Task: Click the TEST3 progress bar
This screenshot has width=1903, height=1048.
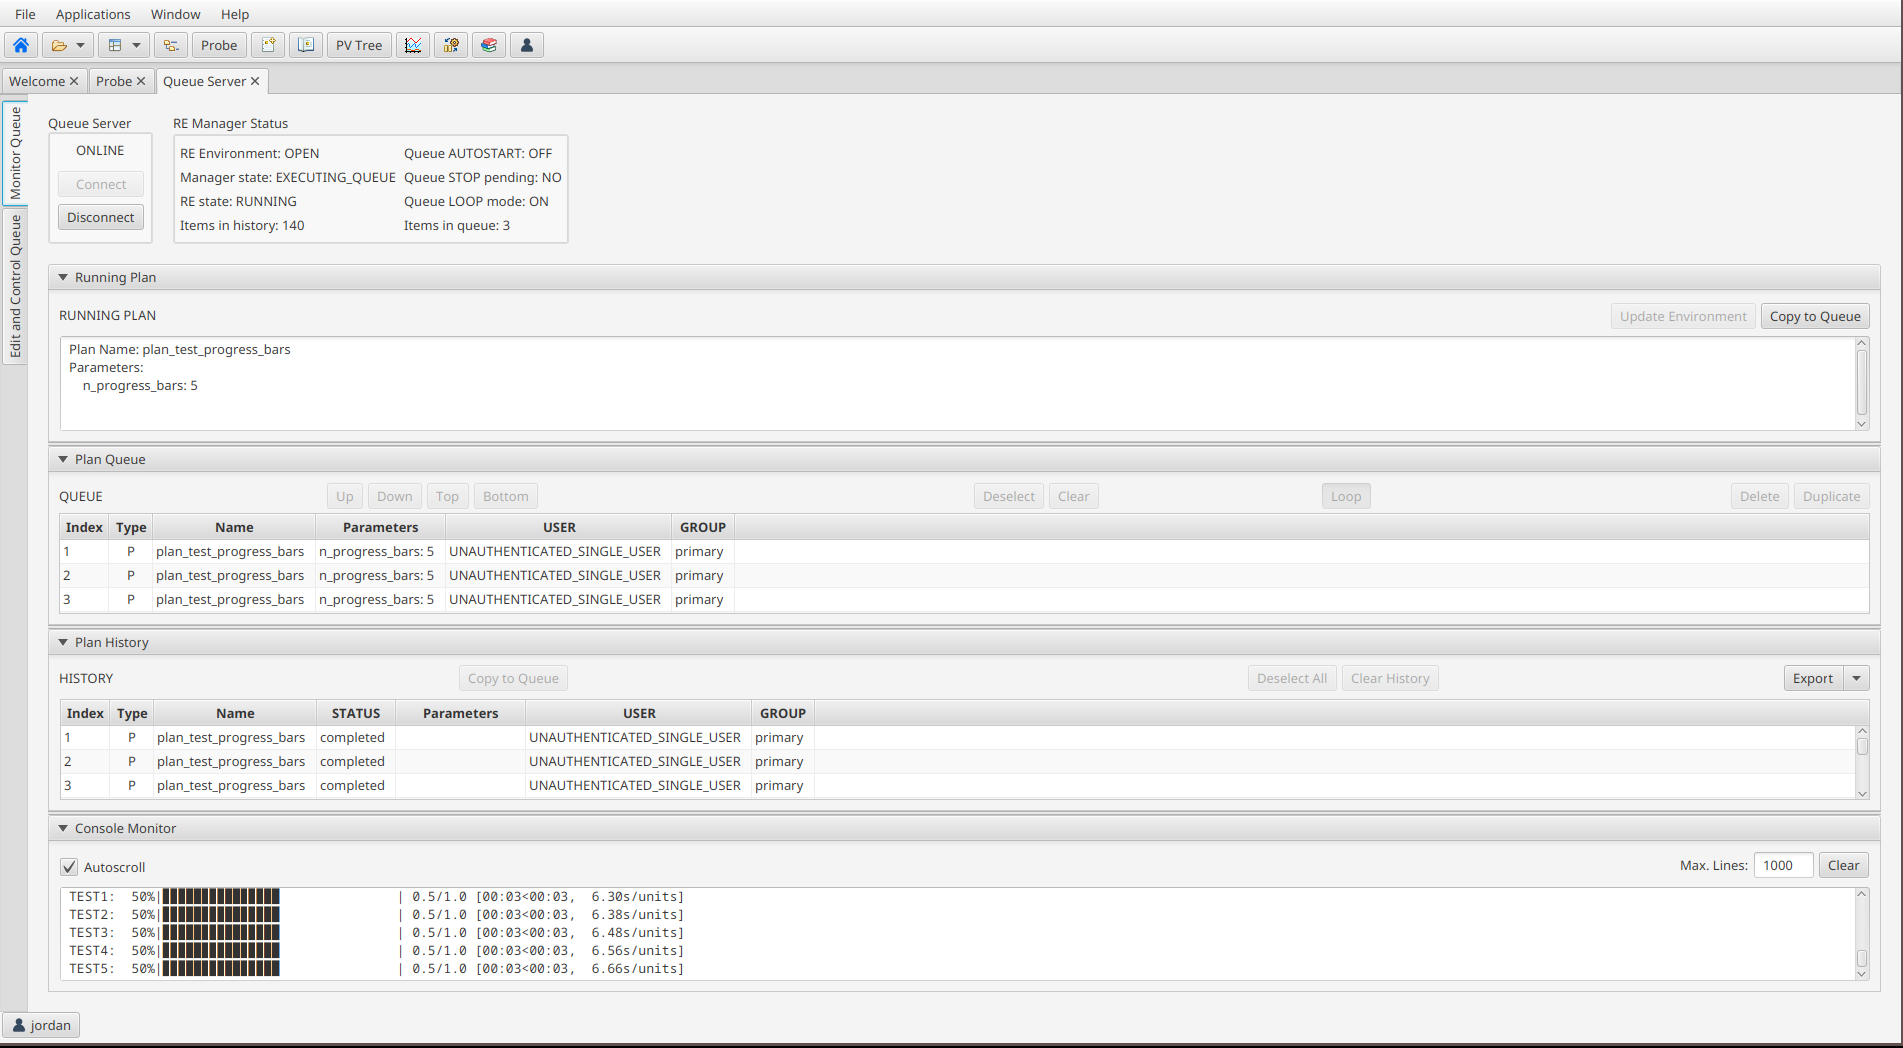Action: (x=220, y=932)
